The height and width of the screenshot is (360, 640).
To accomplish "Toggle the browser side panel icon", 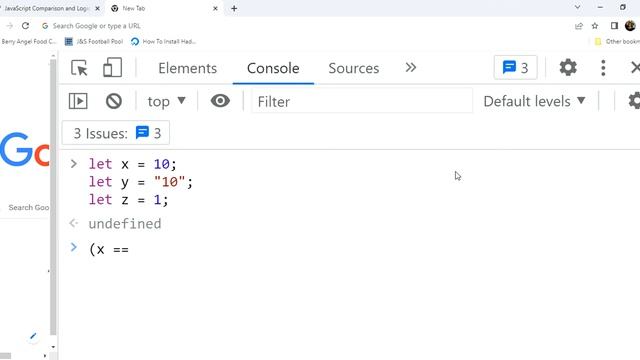I will pyautogui.click(x=614, y=26).
